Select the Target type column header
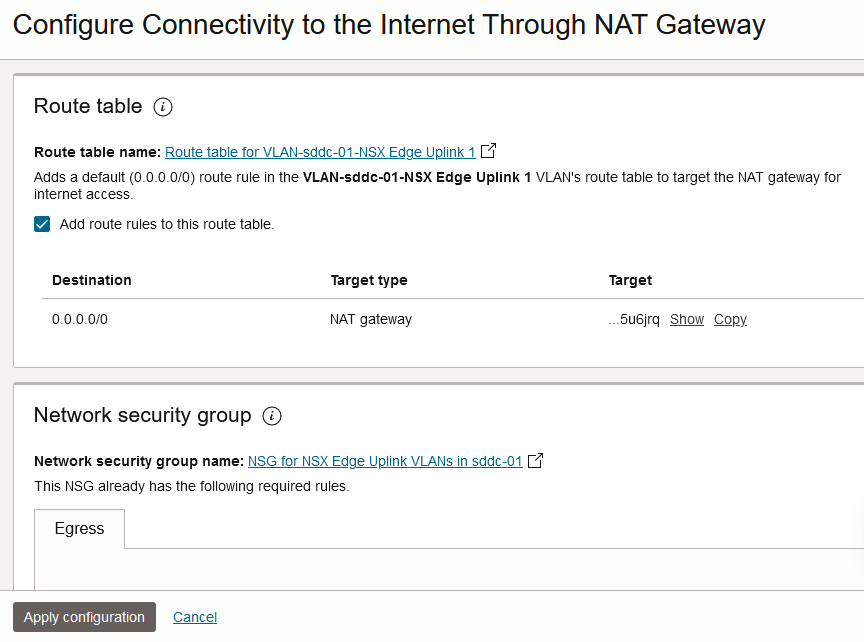Viewport: 864px width, 642px height. click(370, 280)
